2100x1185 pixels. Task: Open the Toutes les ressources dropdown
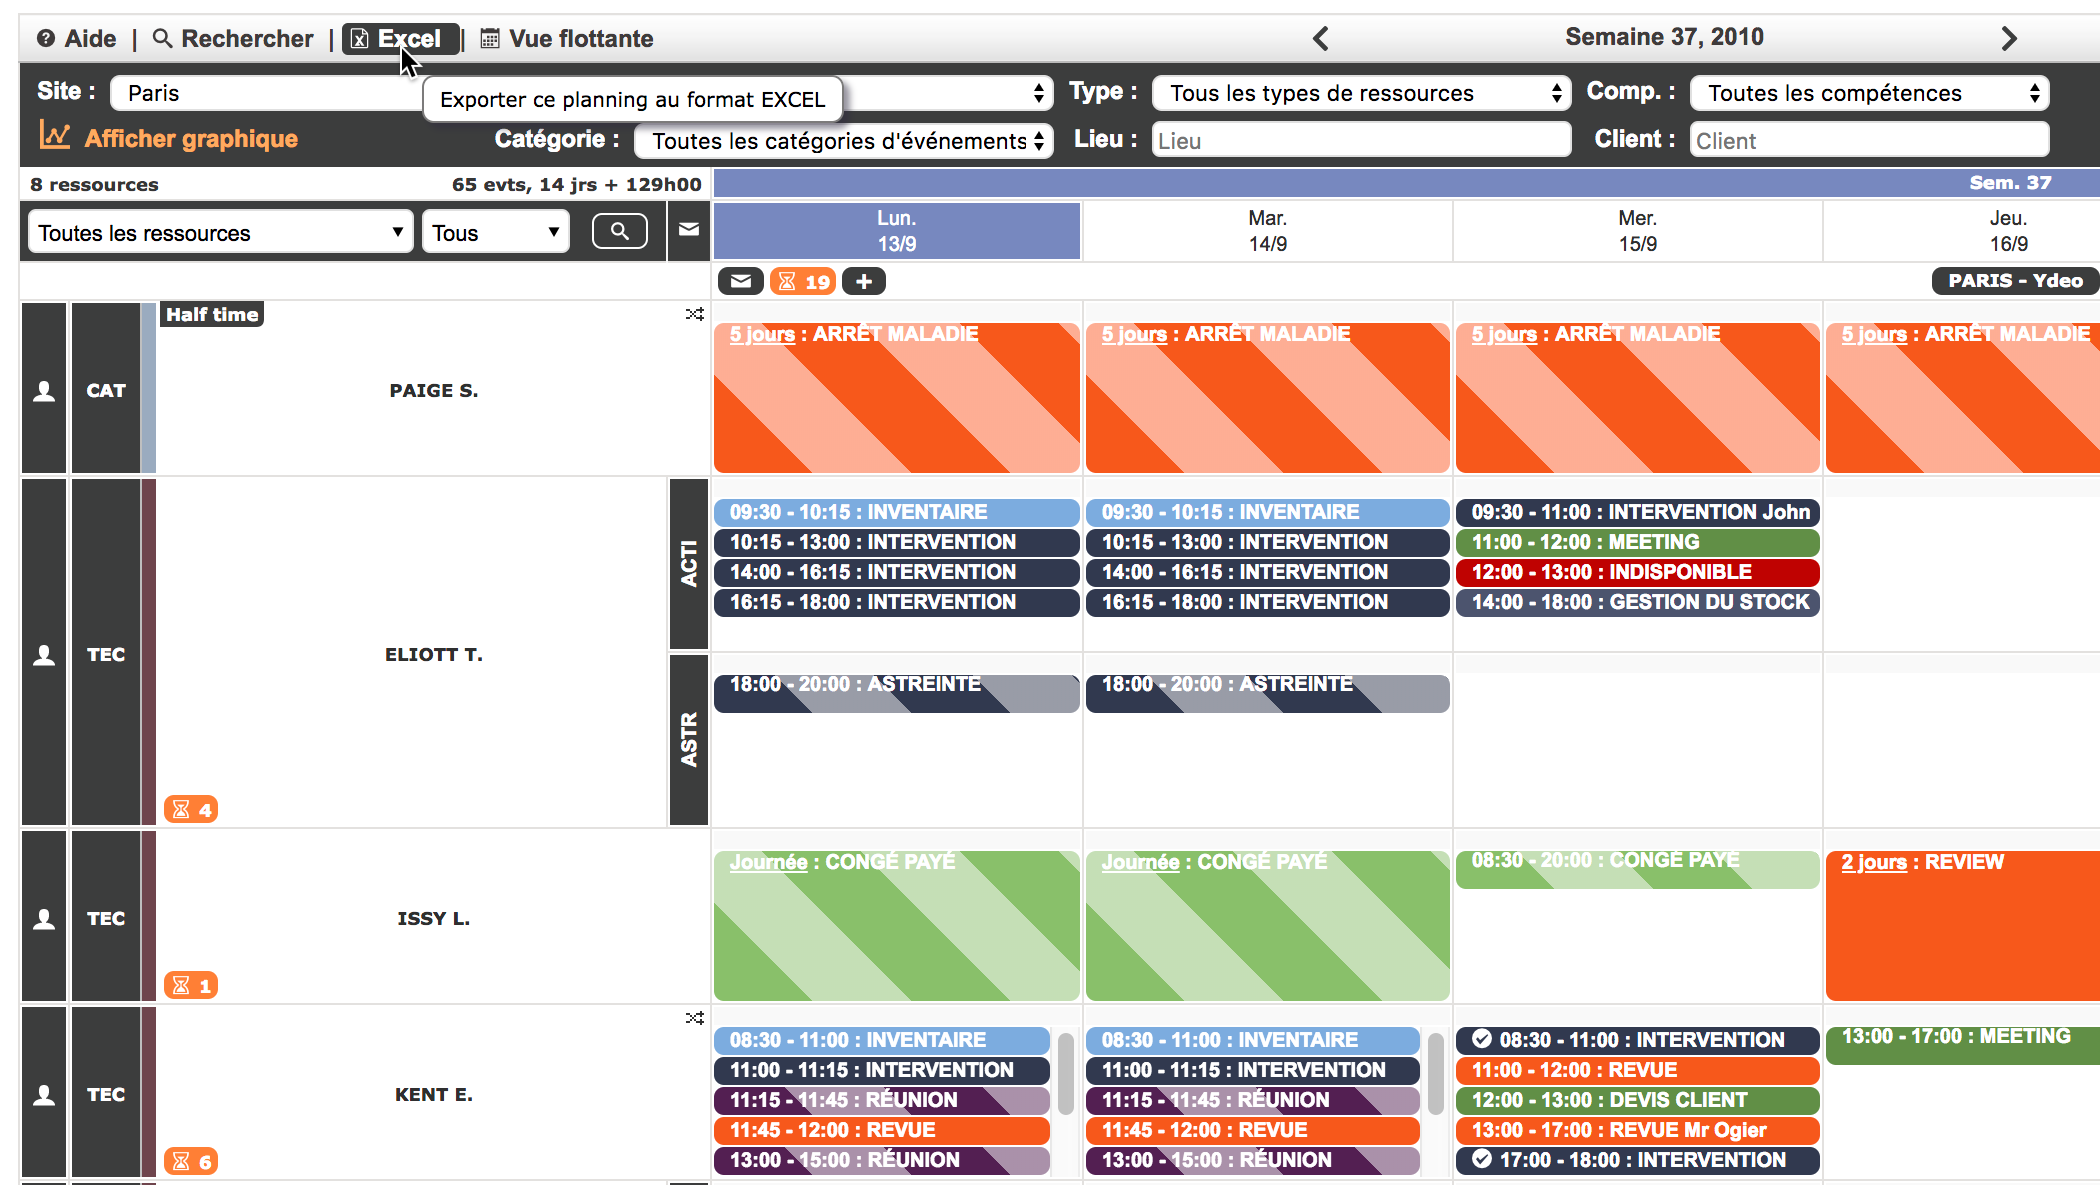(220, 233)
